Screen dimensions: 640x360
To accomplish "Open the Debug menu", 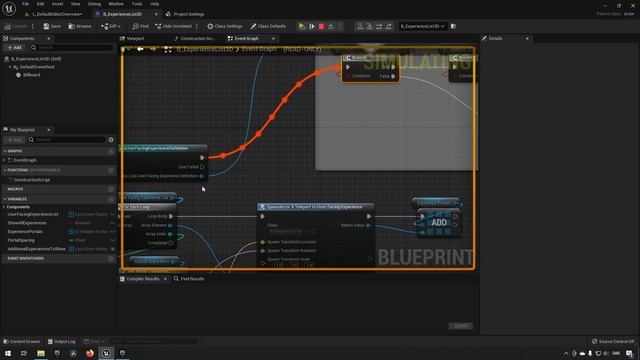I will (x=94, y=4).
